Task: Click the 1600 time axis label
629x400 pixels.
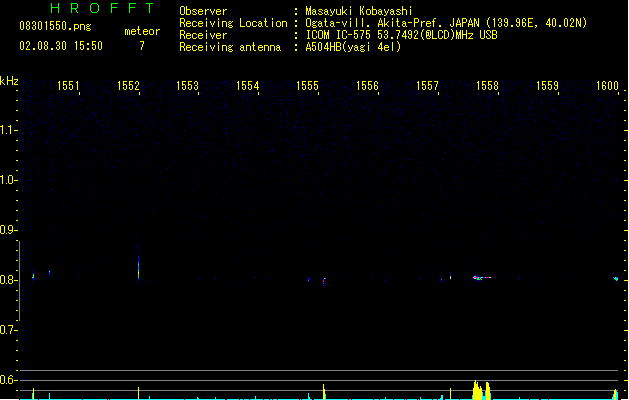Action: 607,86
